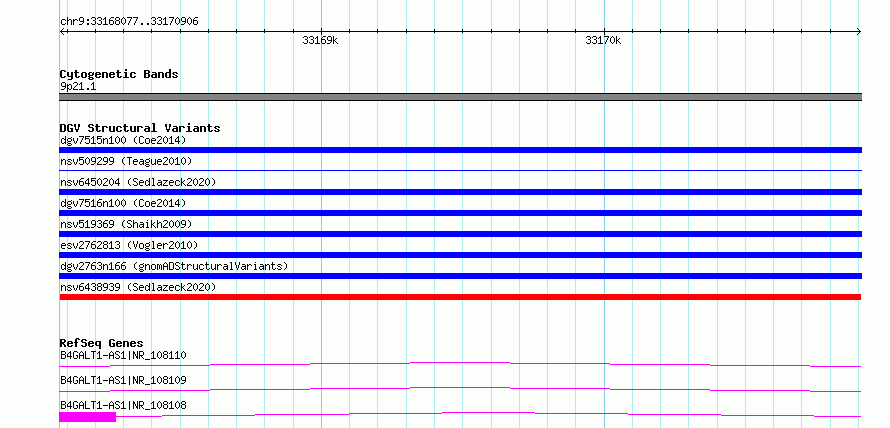Select variant label dgv7516n100 (Coe2014)
This screenshot has height=428, width=890.
click(x=123, y=203)
